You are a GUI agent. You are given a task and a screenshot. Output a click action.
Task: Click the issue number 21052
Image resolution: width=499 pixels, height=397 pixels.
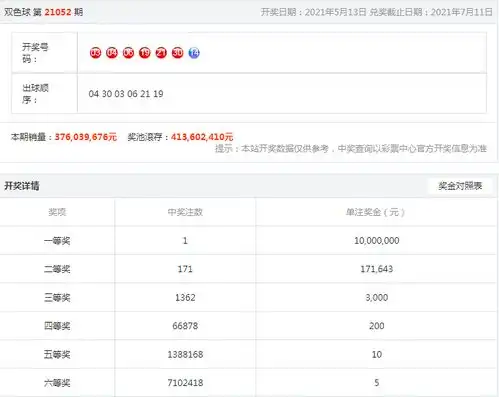coord(58,12)
